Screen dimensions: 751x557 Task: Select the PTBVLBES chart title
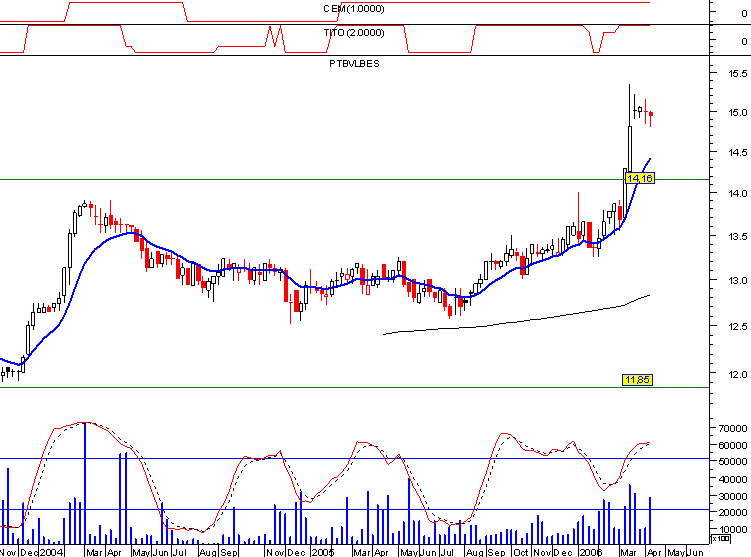354,63
